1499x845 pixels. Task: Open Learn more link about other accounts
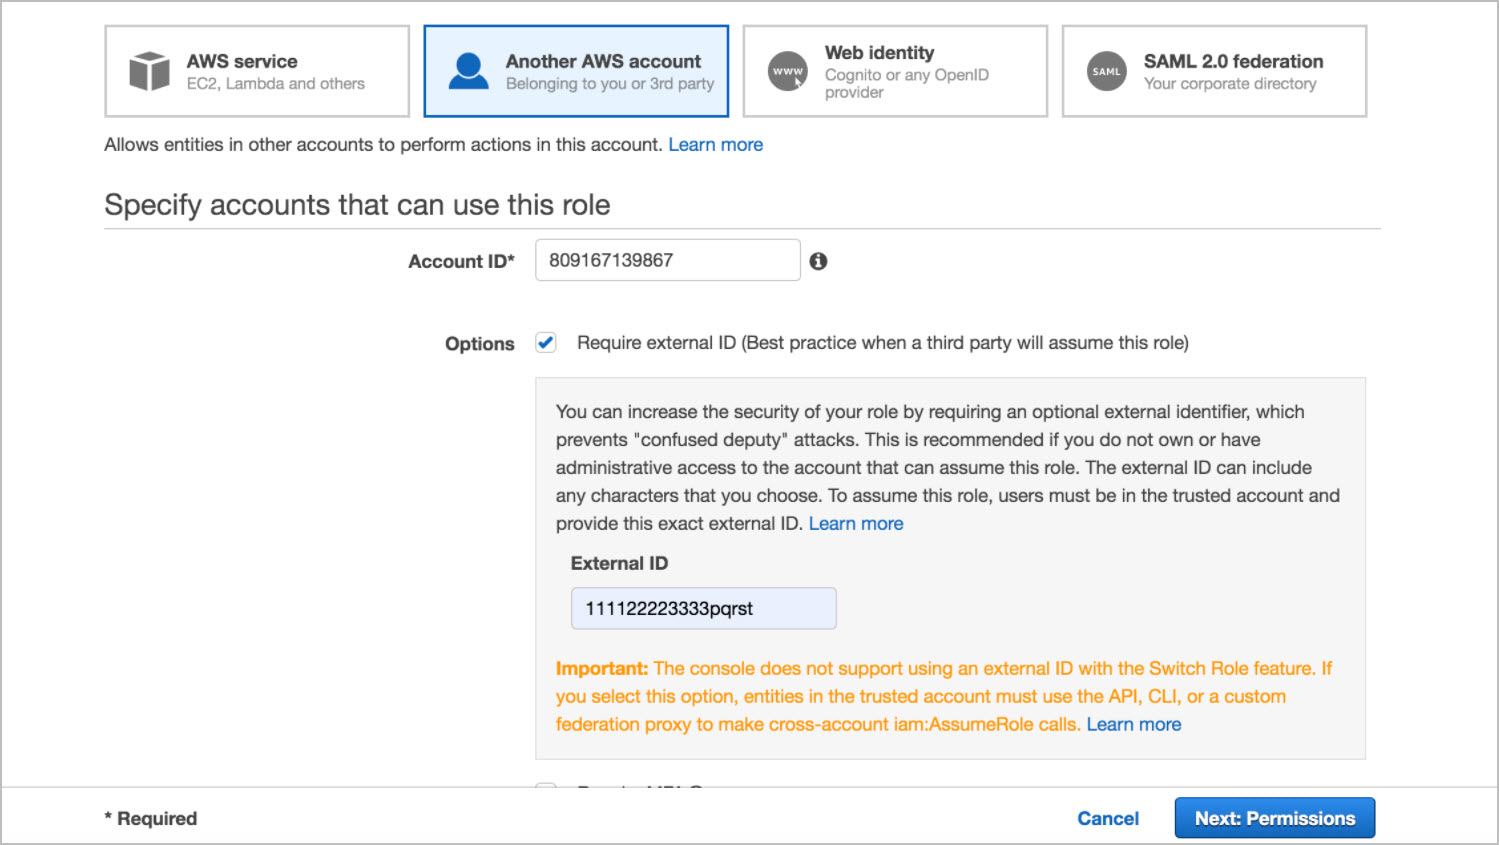click(x=716, y=145)
